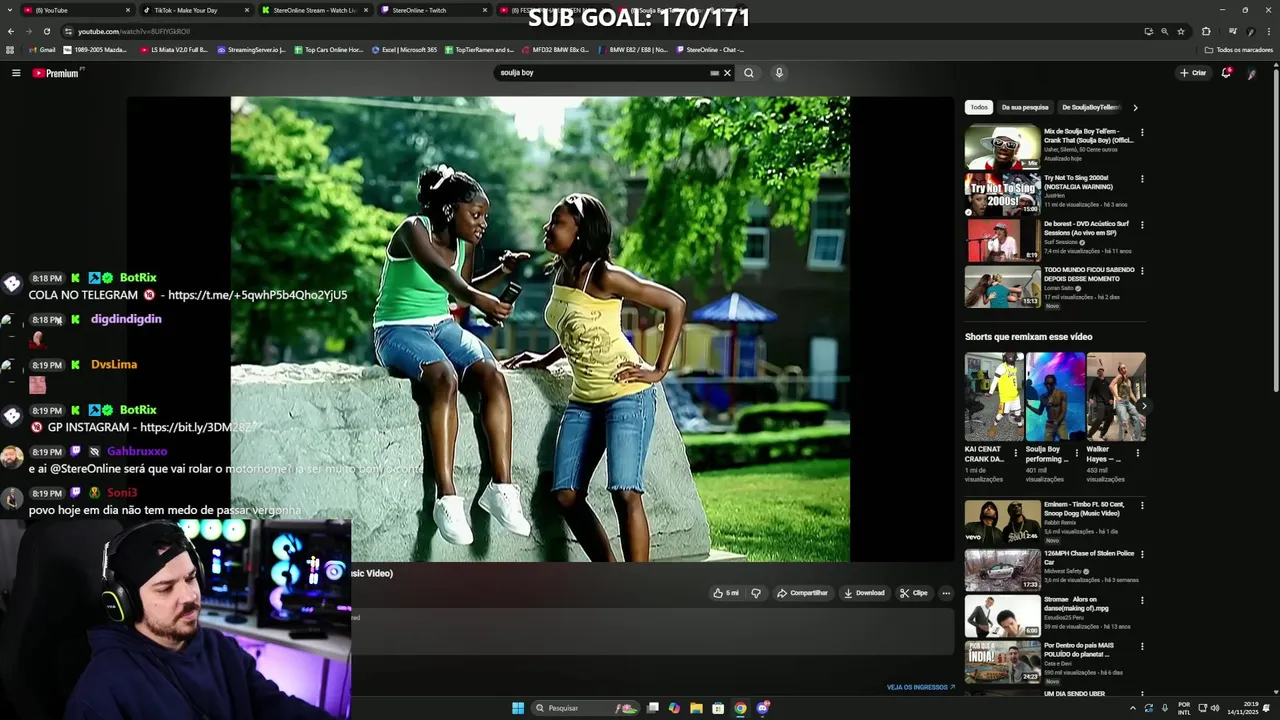Click the VEJA OS INGRESSOS link
The width and height of the screenshot is (1280, 720).
pos(920,687)
